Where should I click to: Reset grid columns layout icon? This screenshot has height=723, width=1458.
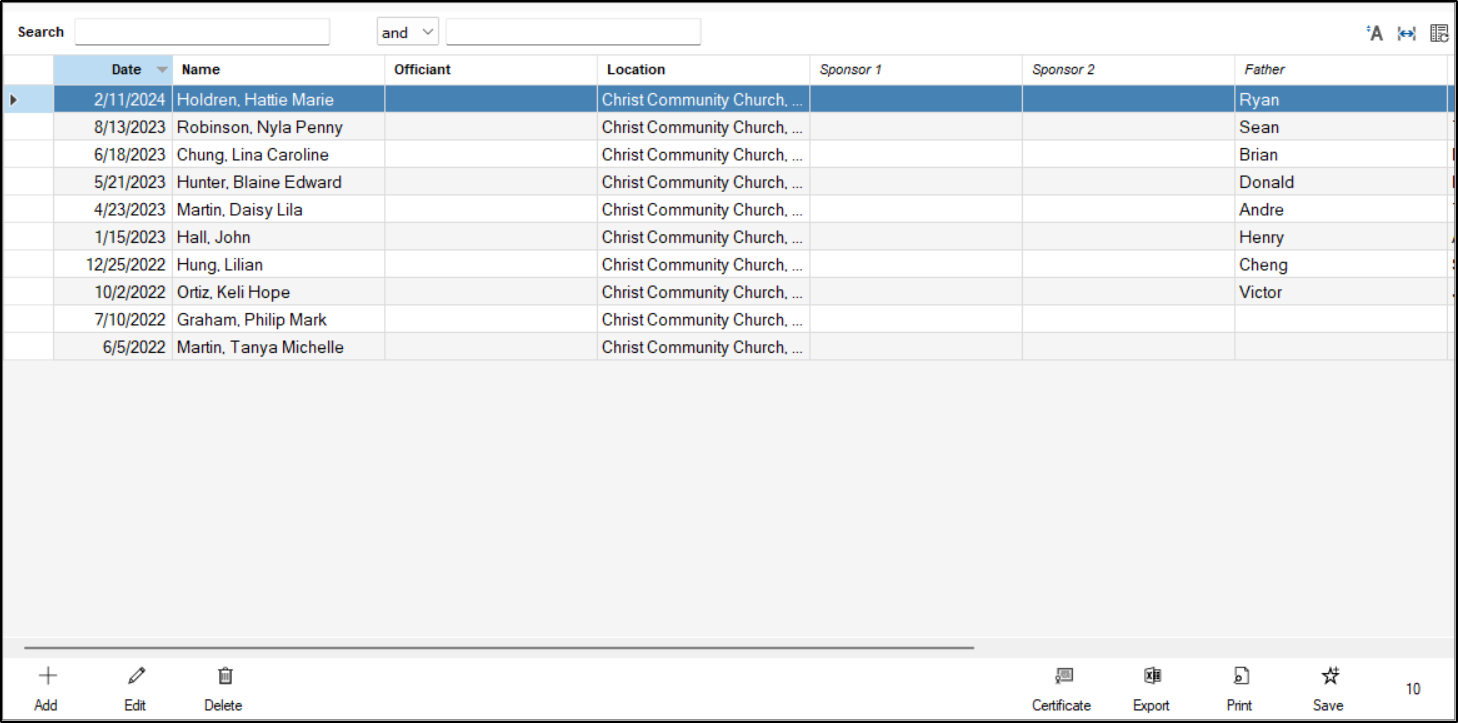1438,33
